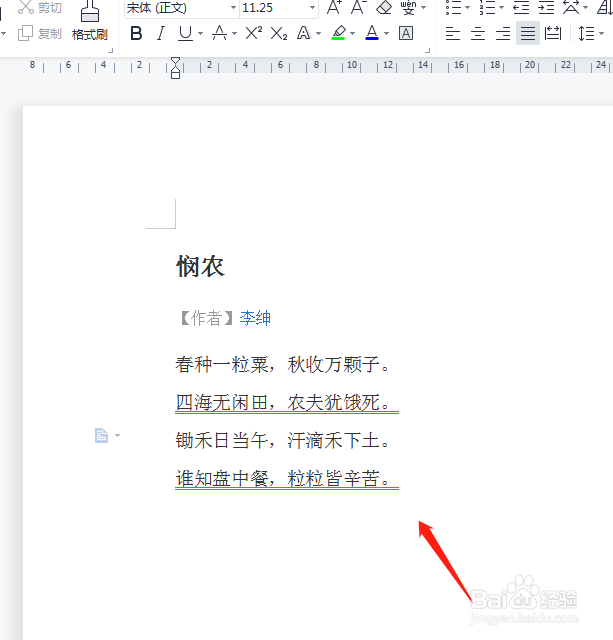Open the line spacing tool
This screenshot has height=640, width=613.
click(586, 33)
